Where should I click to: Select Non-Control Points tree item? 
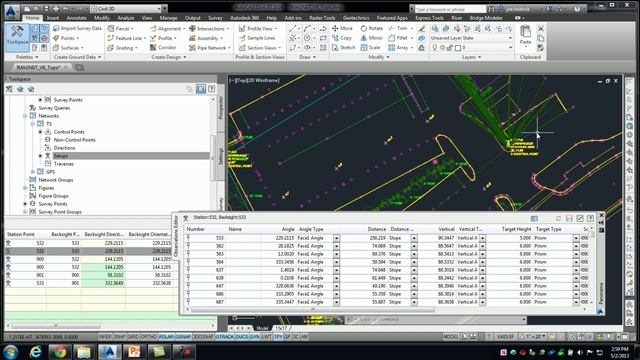pos(74,140)
